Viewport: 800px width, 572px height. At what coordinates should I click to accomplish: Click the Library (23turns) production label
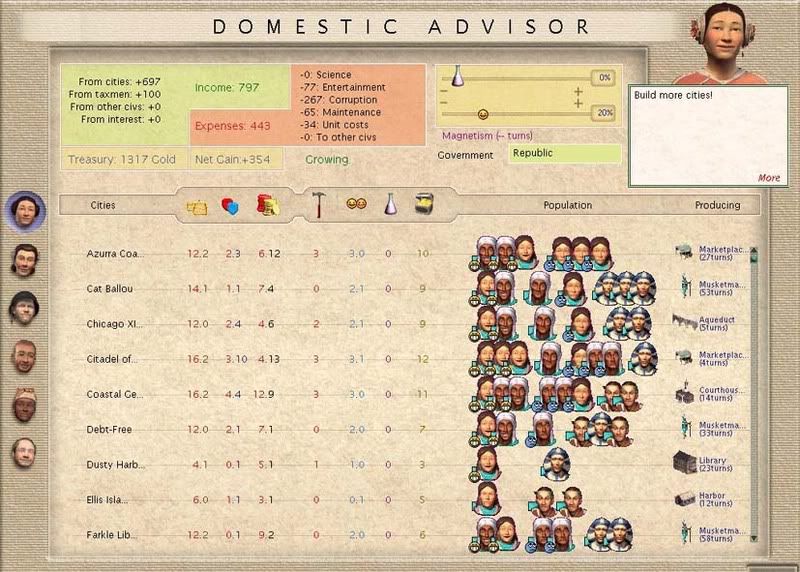(x=715, y=464)
